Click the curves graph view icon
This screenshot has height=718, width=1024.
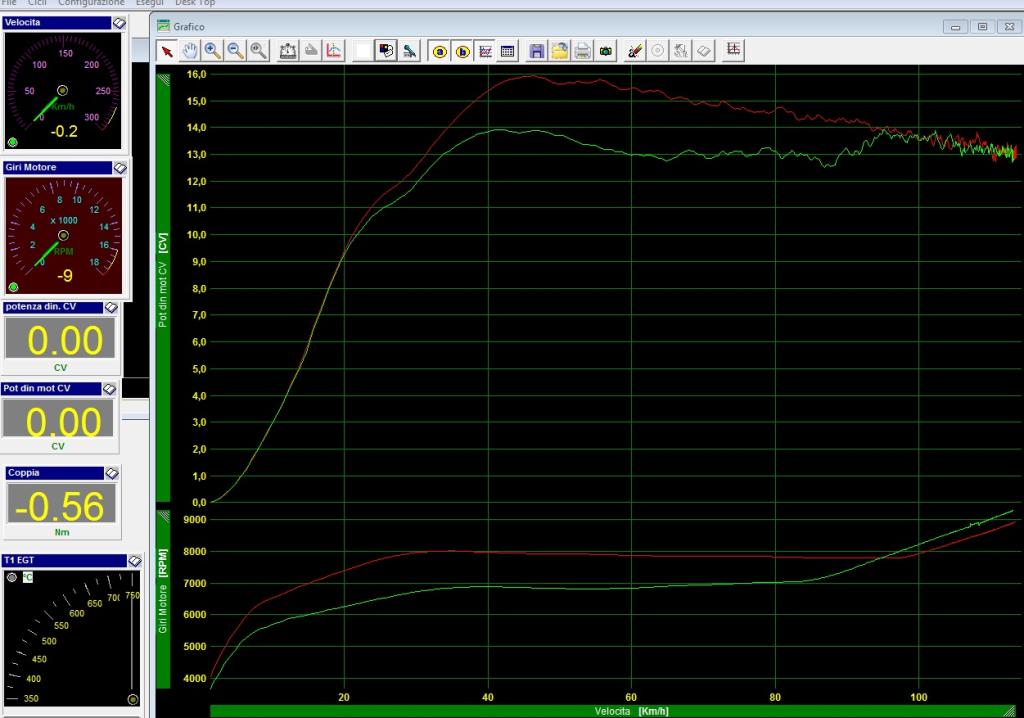pyautogui.click(x=485, y=51)
